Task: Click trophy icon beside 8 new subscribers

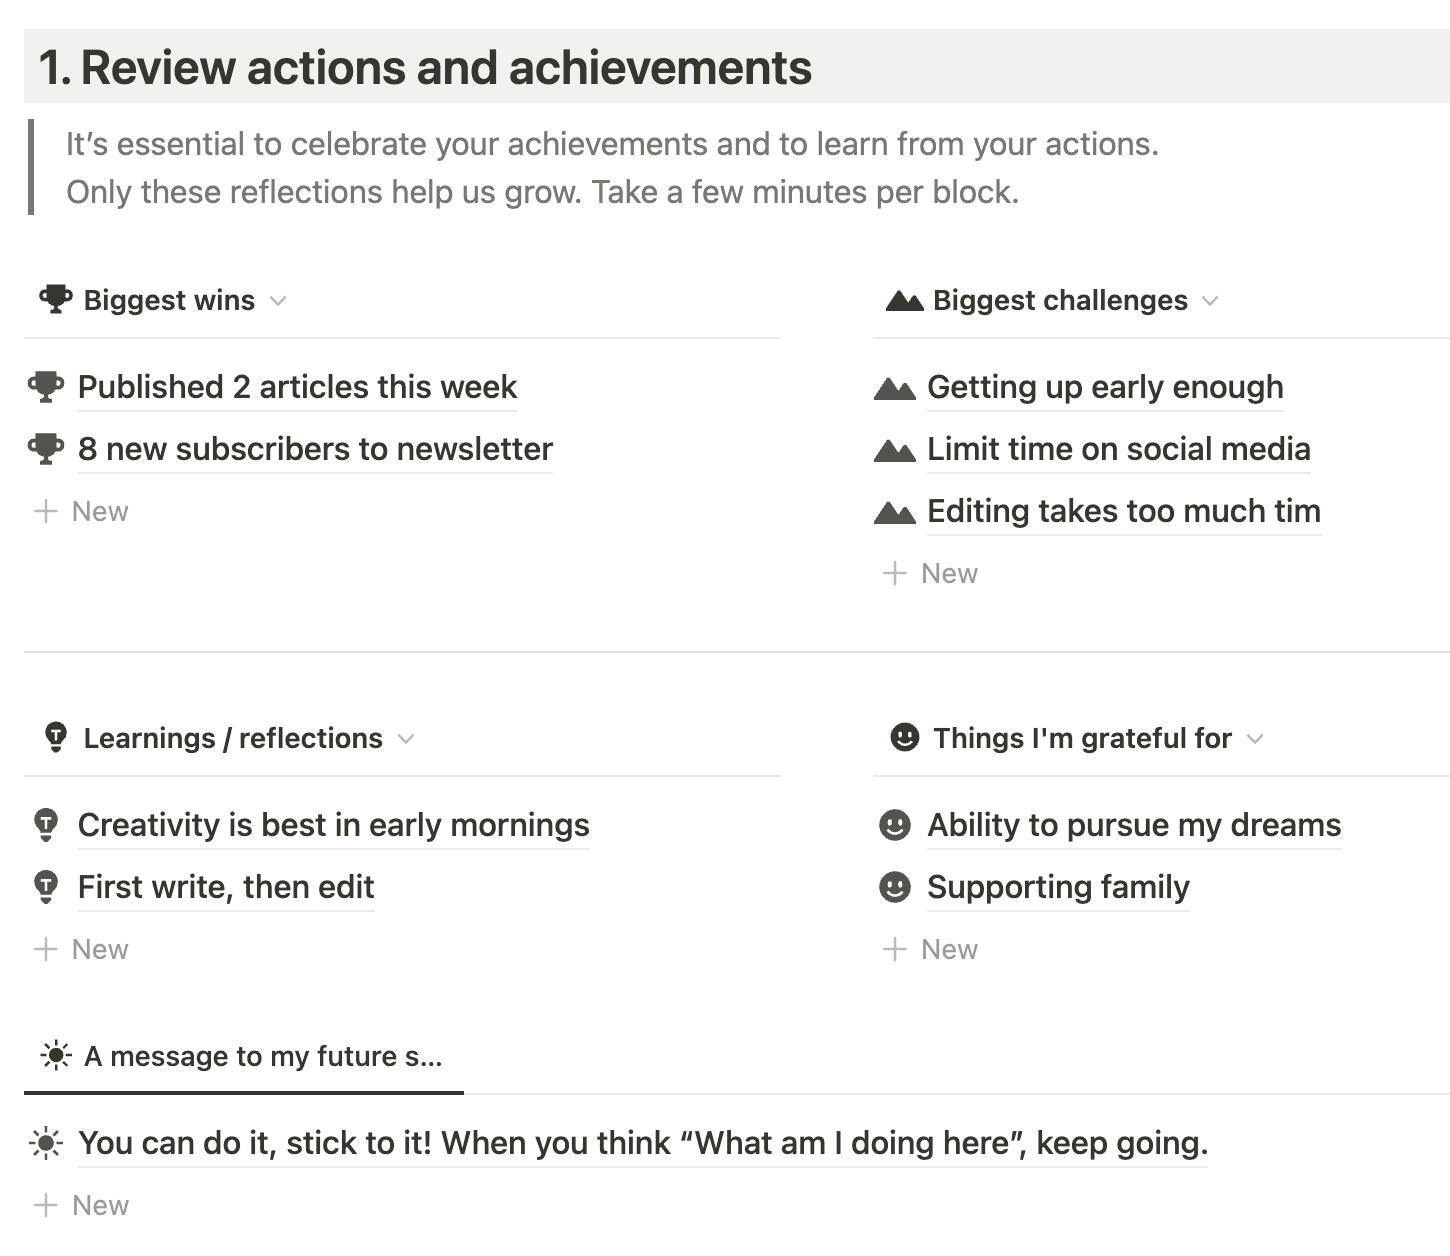Action: click(x=46, y=449)
